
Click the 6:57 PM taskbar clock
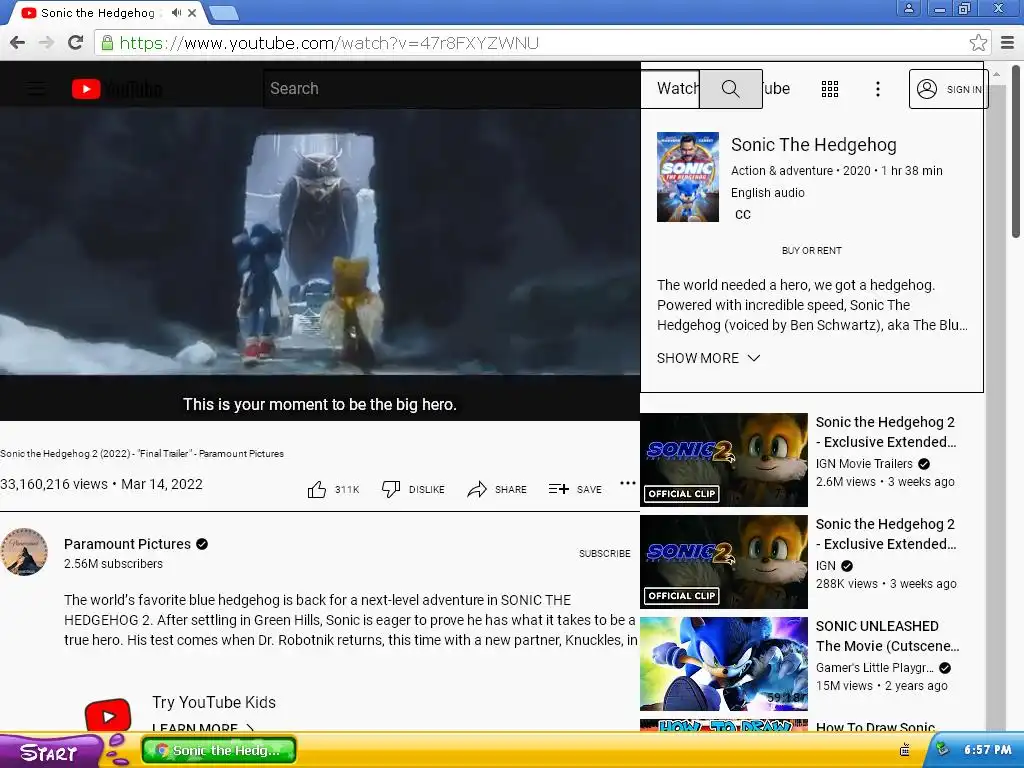tap(987, 750)
